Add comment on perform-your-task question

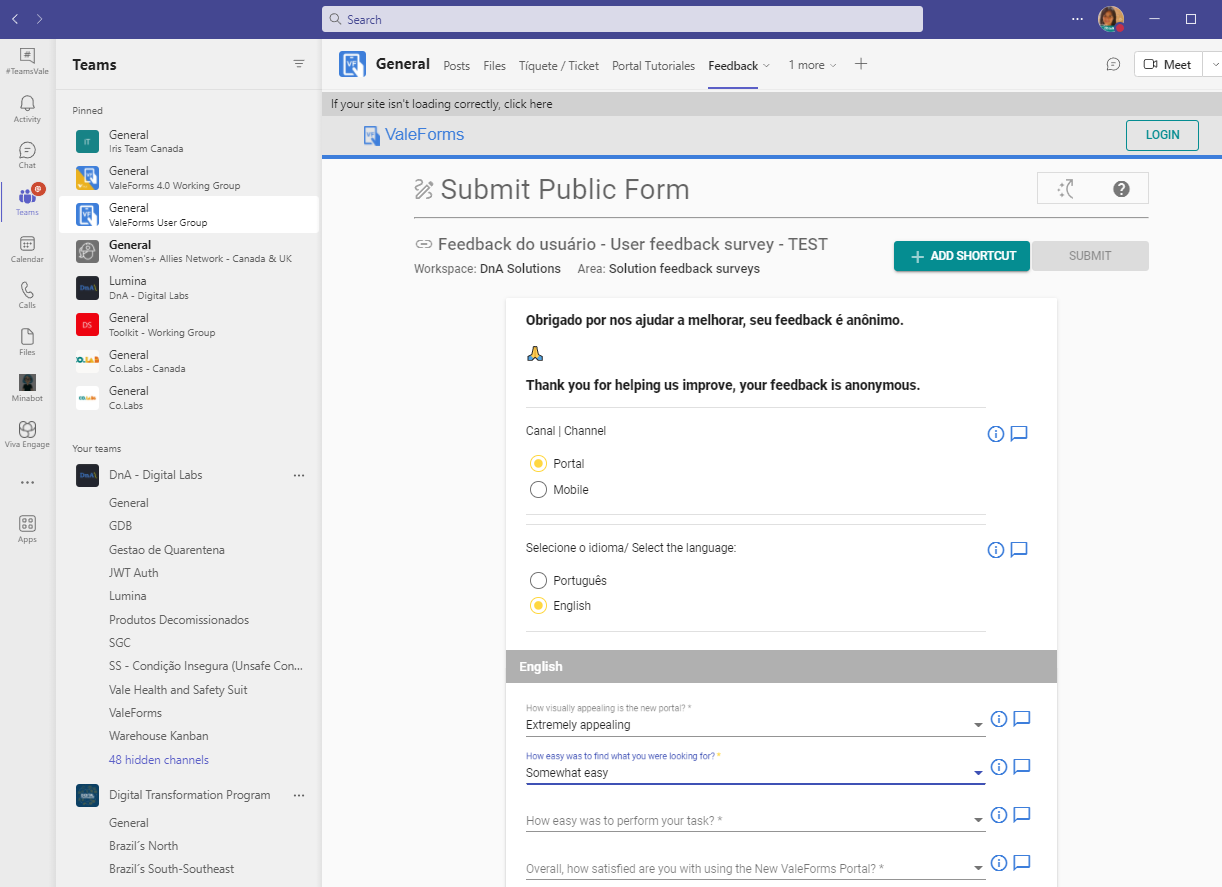tap(1022, 815)
